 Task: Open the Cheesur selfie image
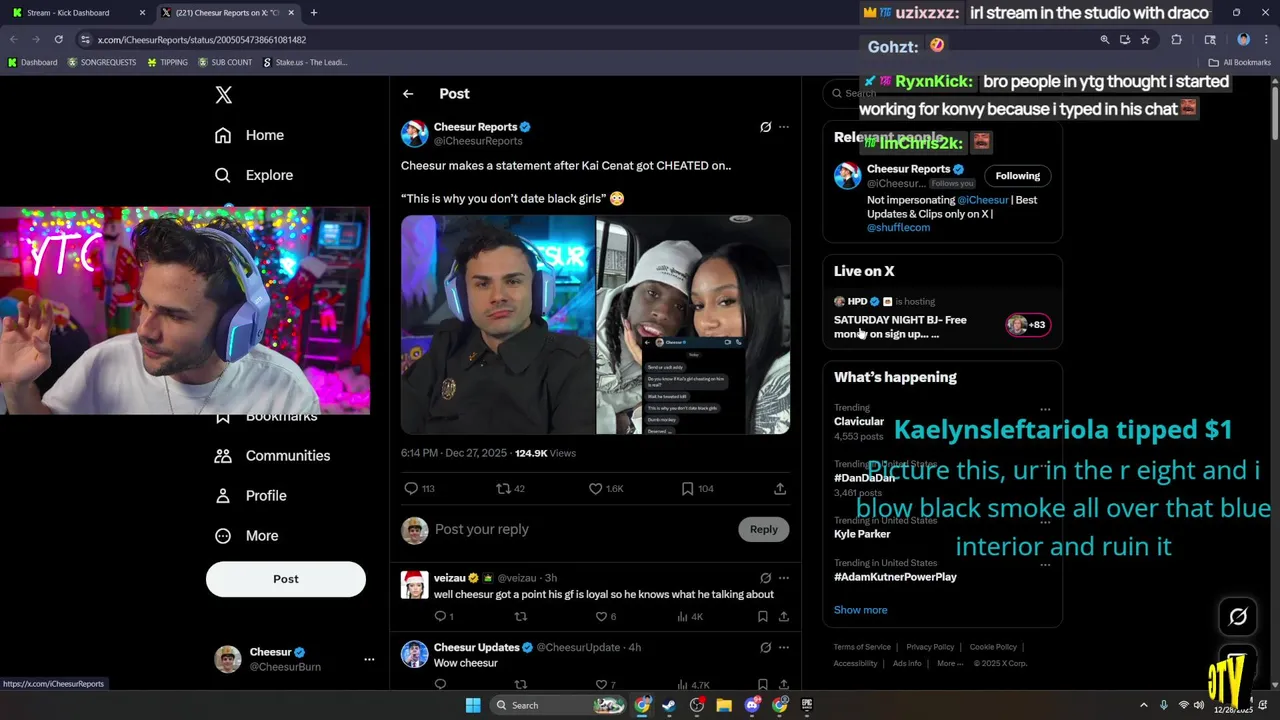(498, 325)
